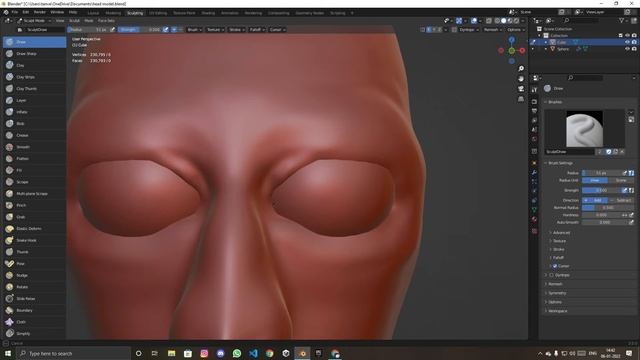
Task: Switch to the Modeling workspace tab
Action: 113,13
